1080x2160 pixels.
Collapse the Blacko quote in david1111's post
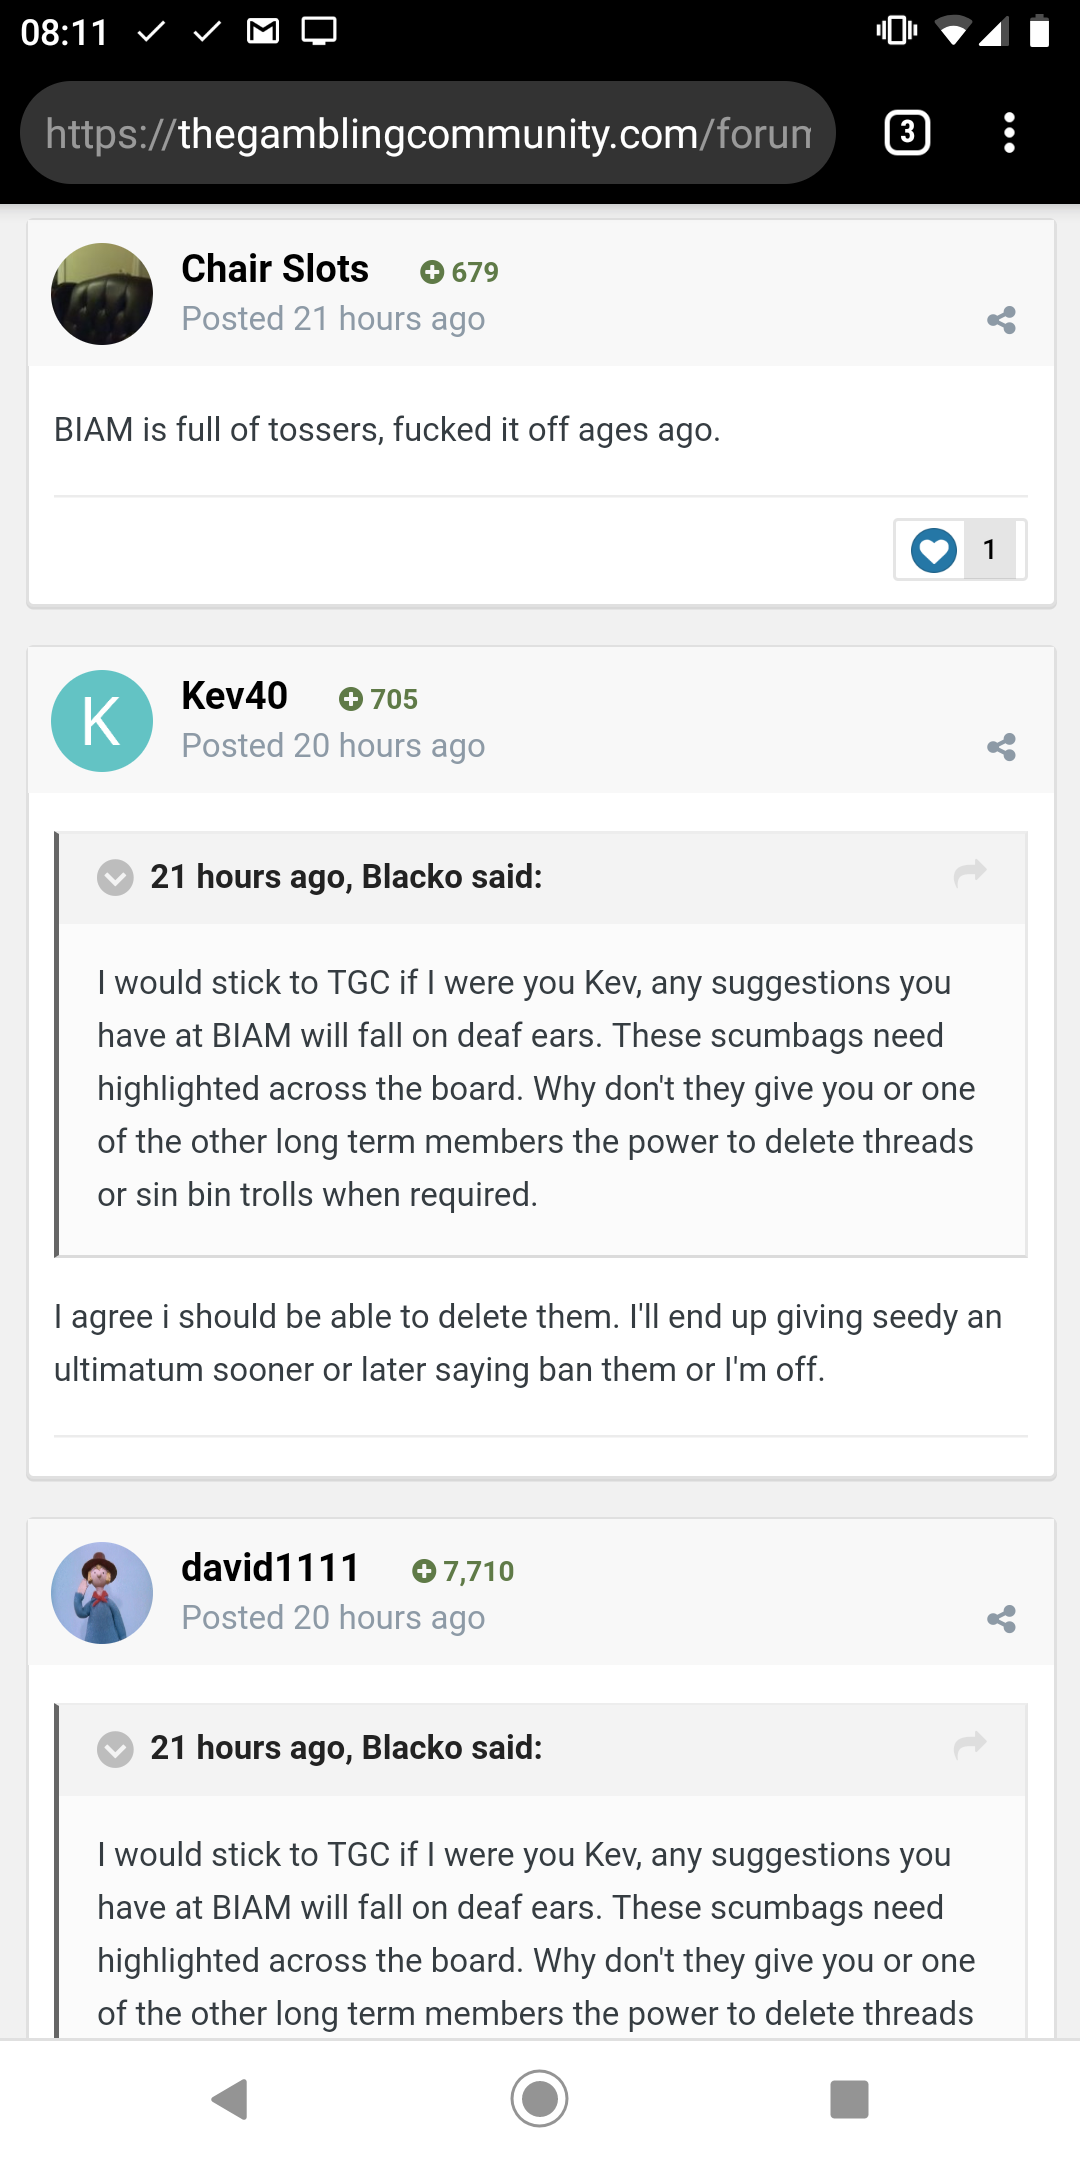click(115, 1749)
